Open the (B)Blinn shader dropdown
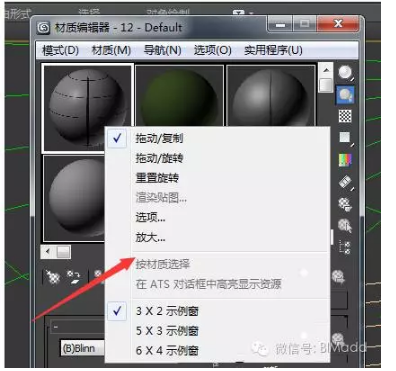396x371 pixels. click(82, 349)
